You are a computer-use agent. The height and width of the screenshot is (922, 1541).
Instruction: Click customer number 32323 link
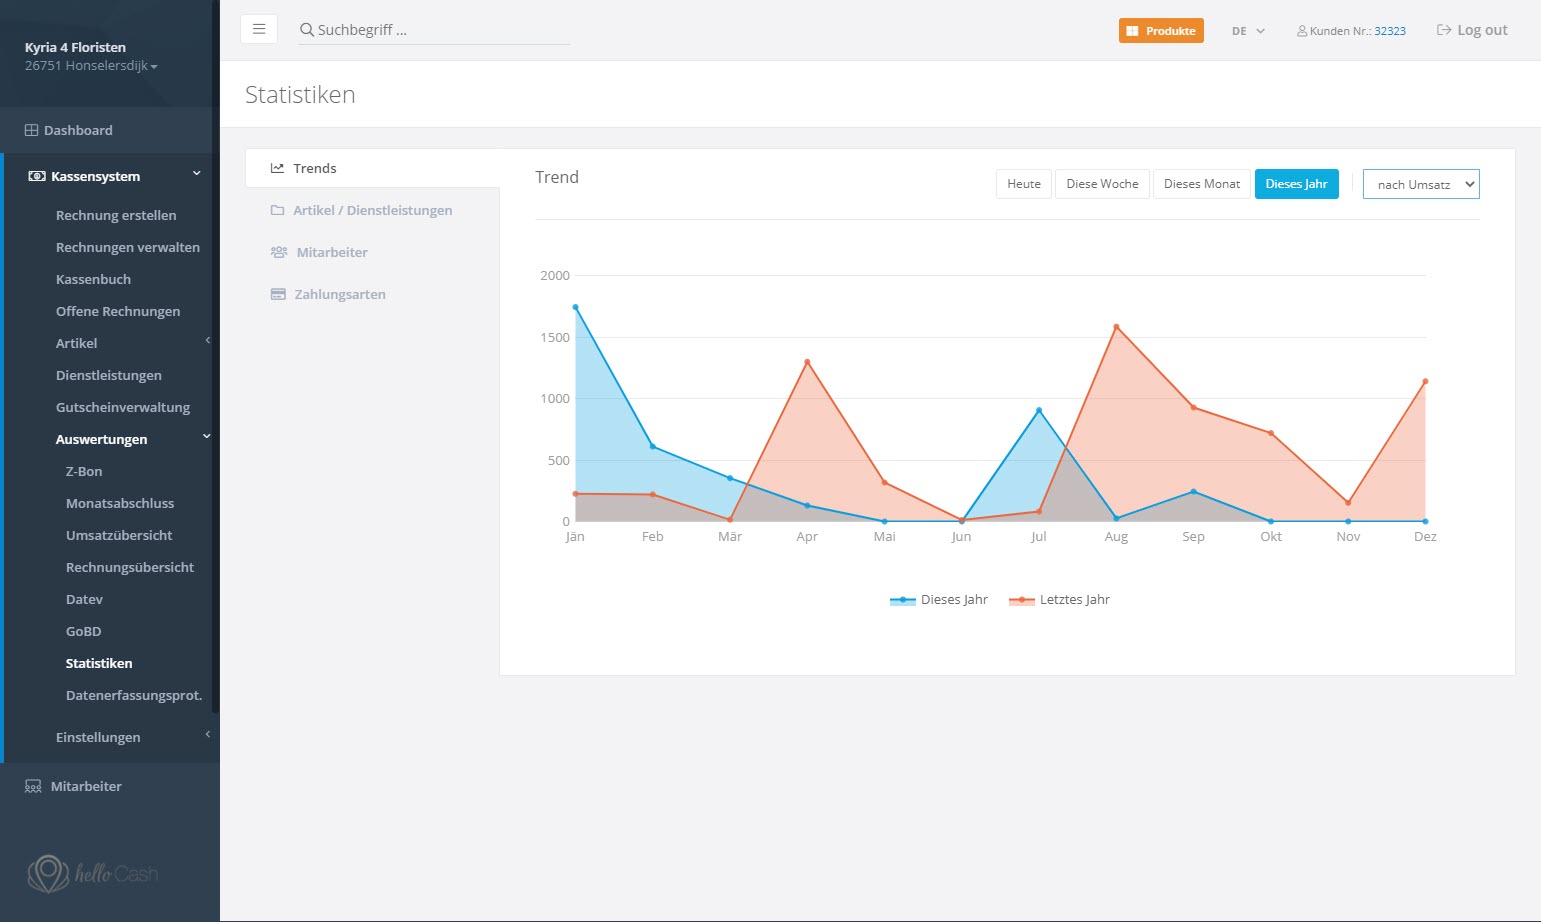(1390, 31)
